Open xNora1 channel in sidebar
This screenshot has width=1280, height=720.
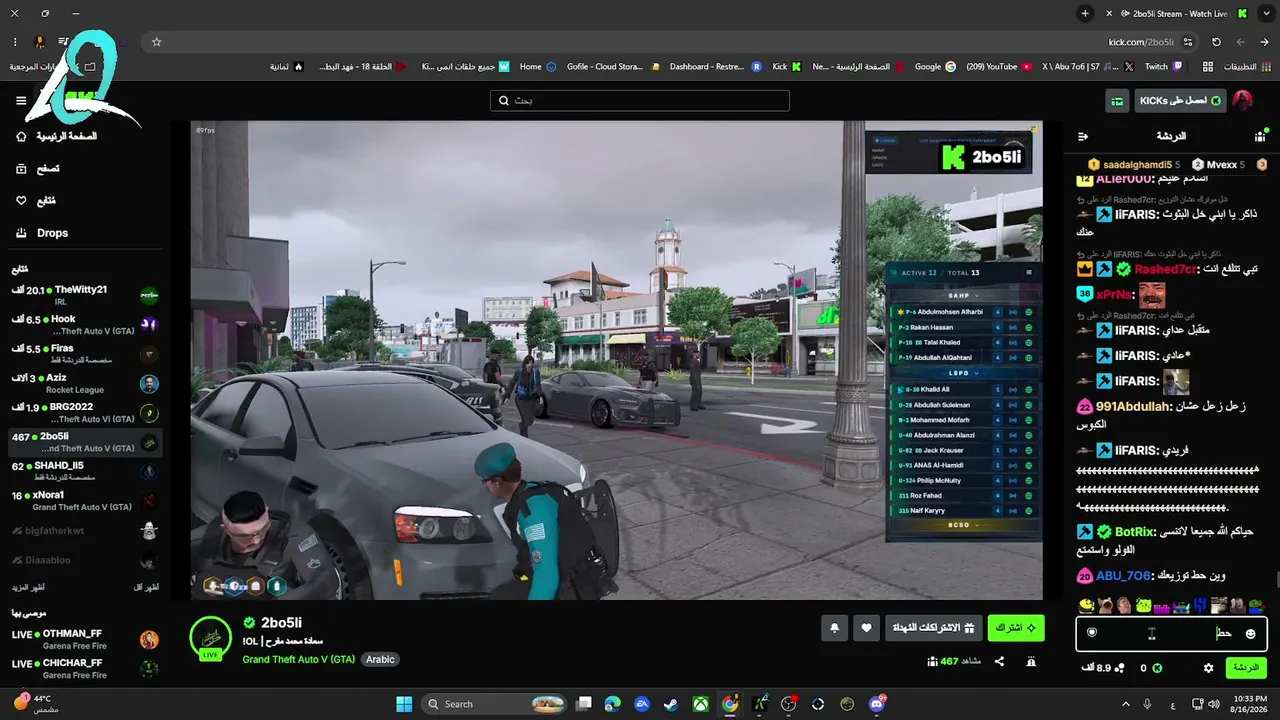coord(84,501)
